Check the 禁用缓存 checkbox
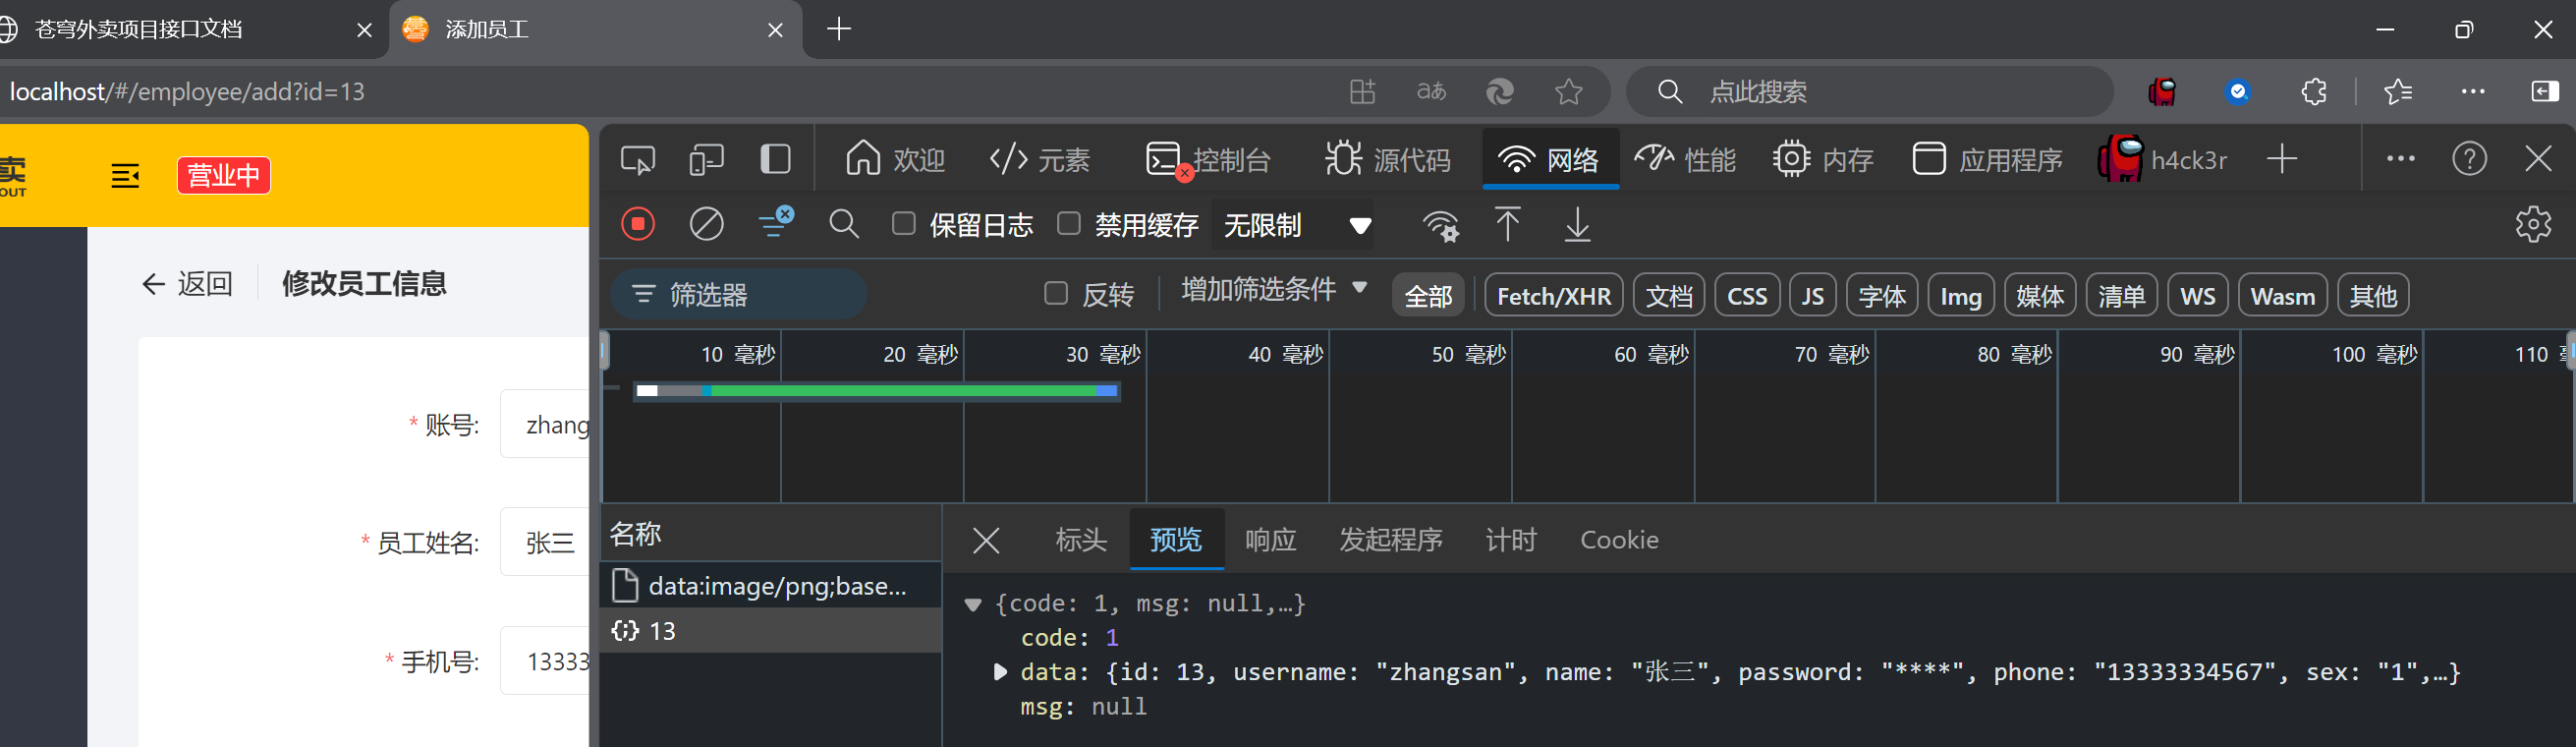 [1069, 224]
